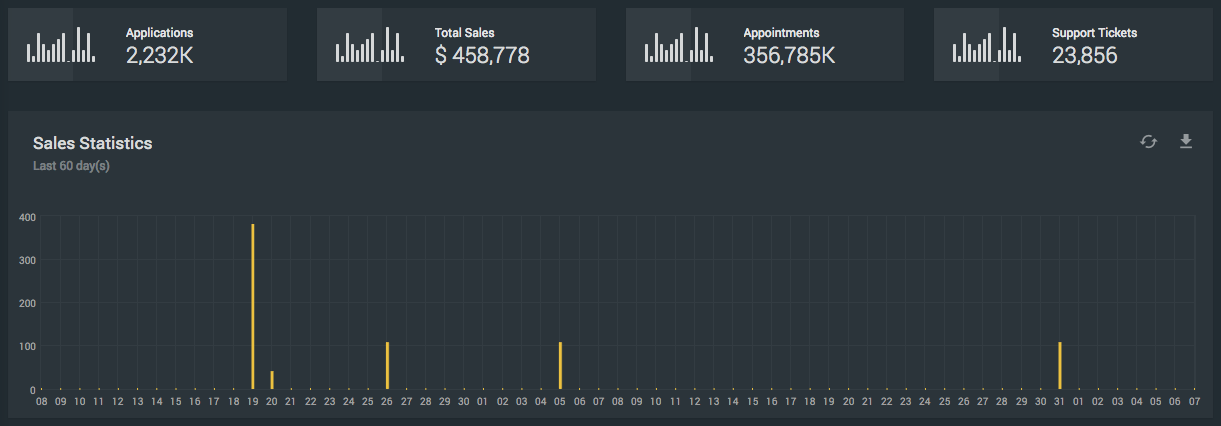Click the Applications mini bar chart icon

61,45
